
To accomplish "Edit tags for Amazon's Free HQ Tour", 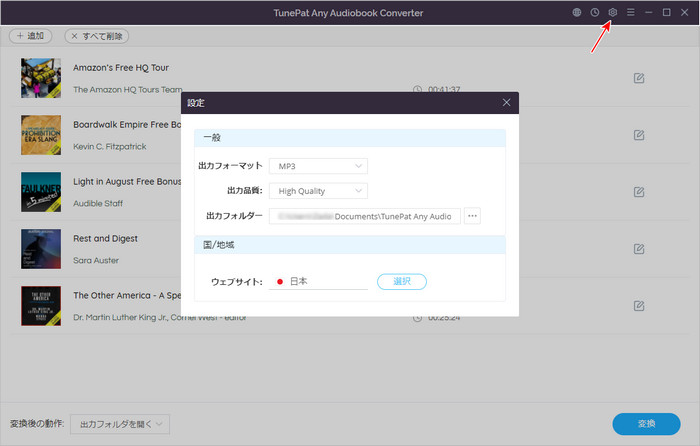I will (x=639, y=78).
